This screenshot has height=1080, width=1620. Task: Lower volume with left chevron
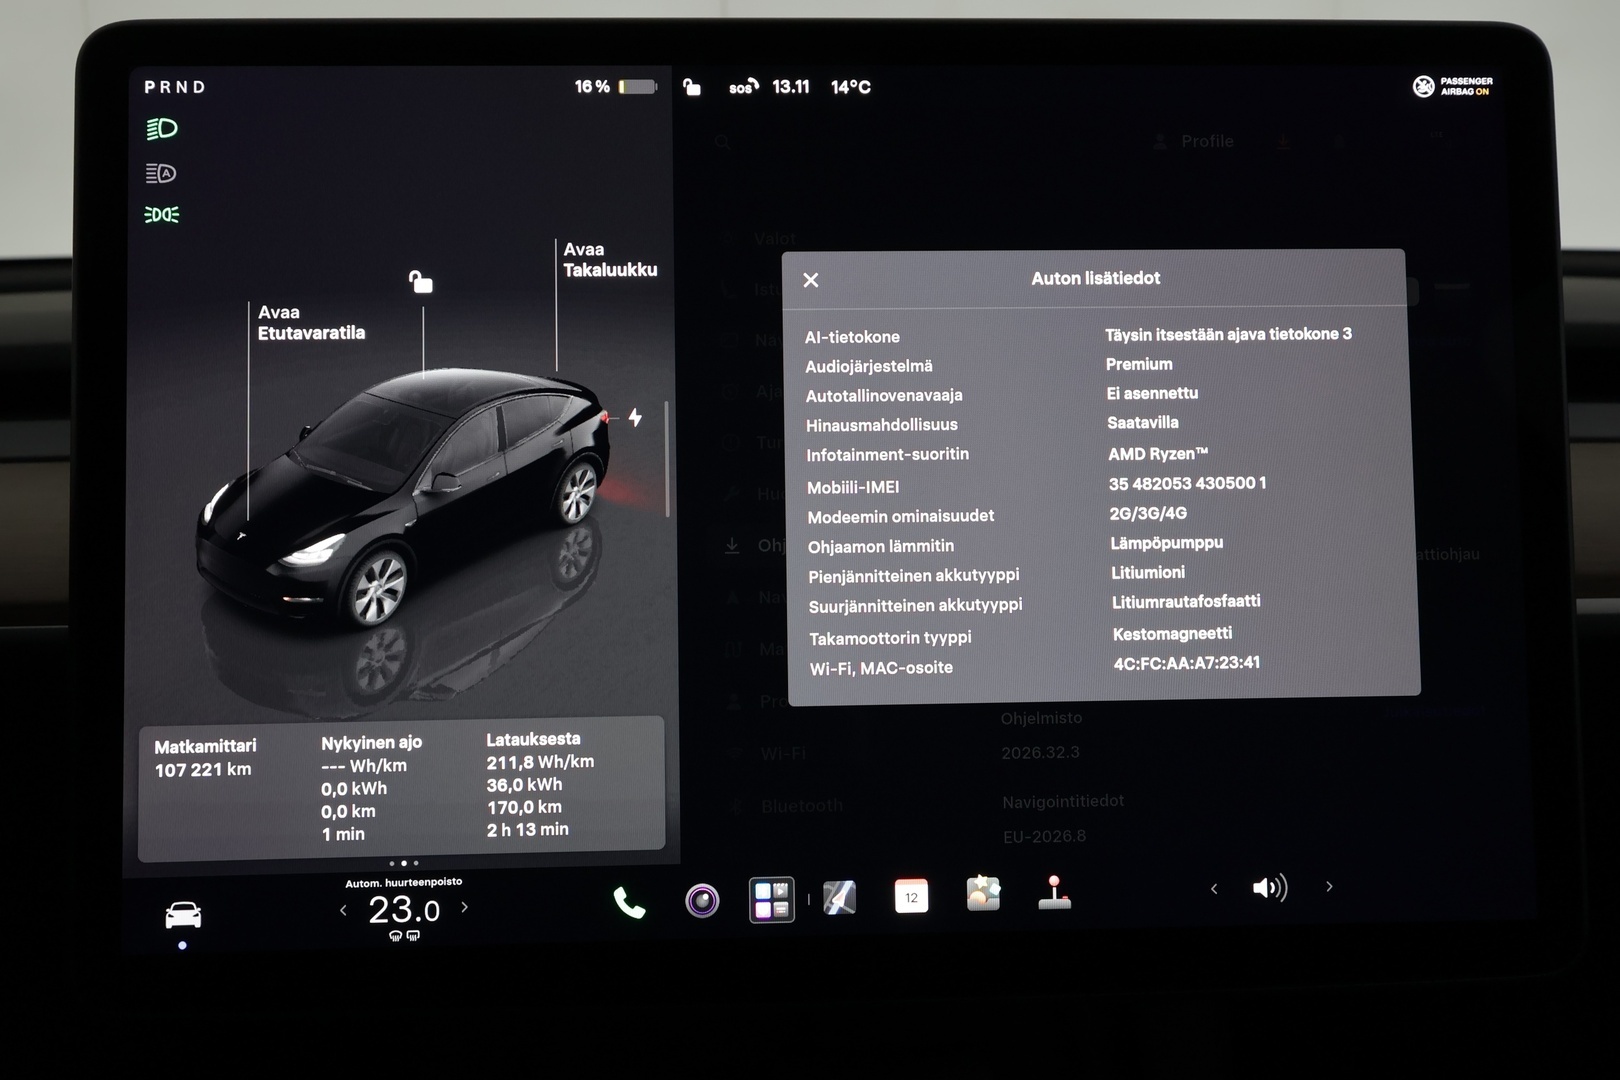(1214, 889)
